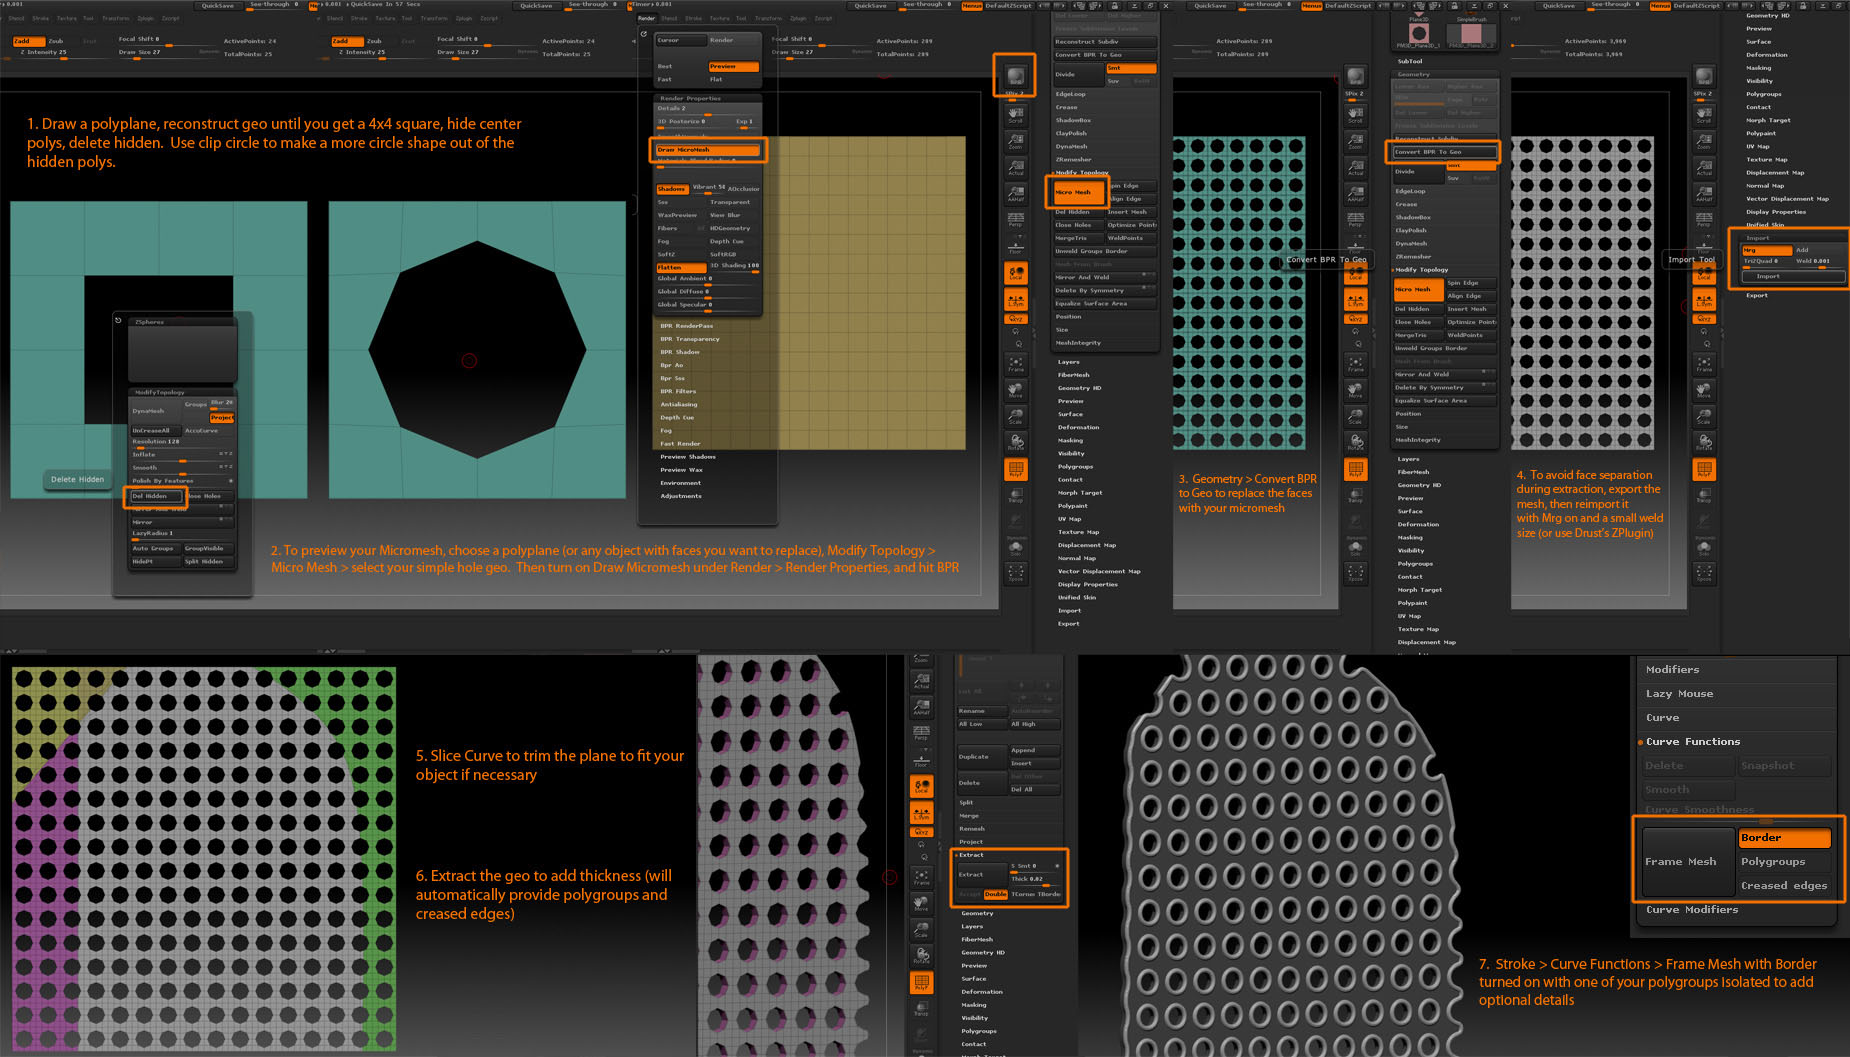
Task: Click Extract button beside Thick slider
Action: pyautogui.click(x=982, y=874)
